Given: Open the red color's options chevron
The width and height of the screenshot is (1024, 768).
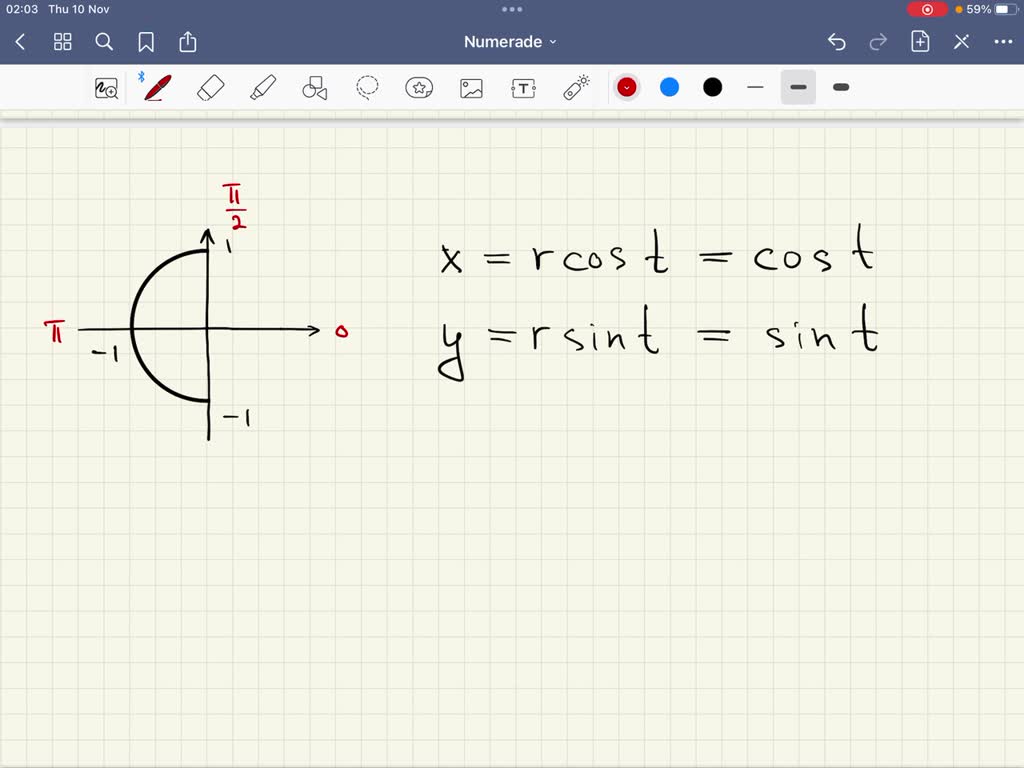Looking at the screenshot, I should pyautogui.click(x=626, y=87).
